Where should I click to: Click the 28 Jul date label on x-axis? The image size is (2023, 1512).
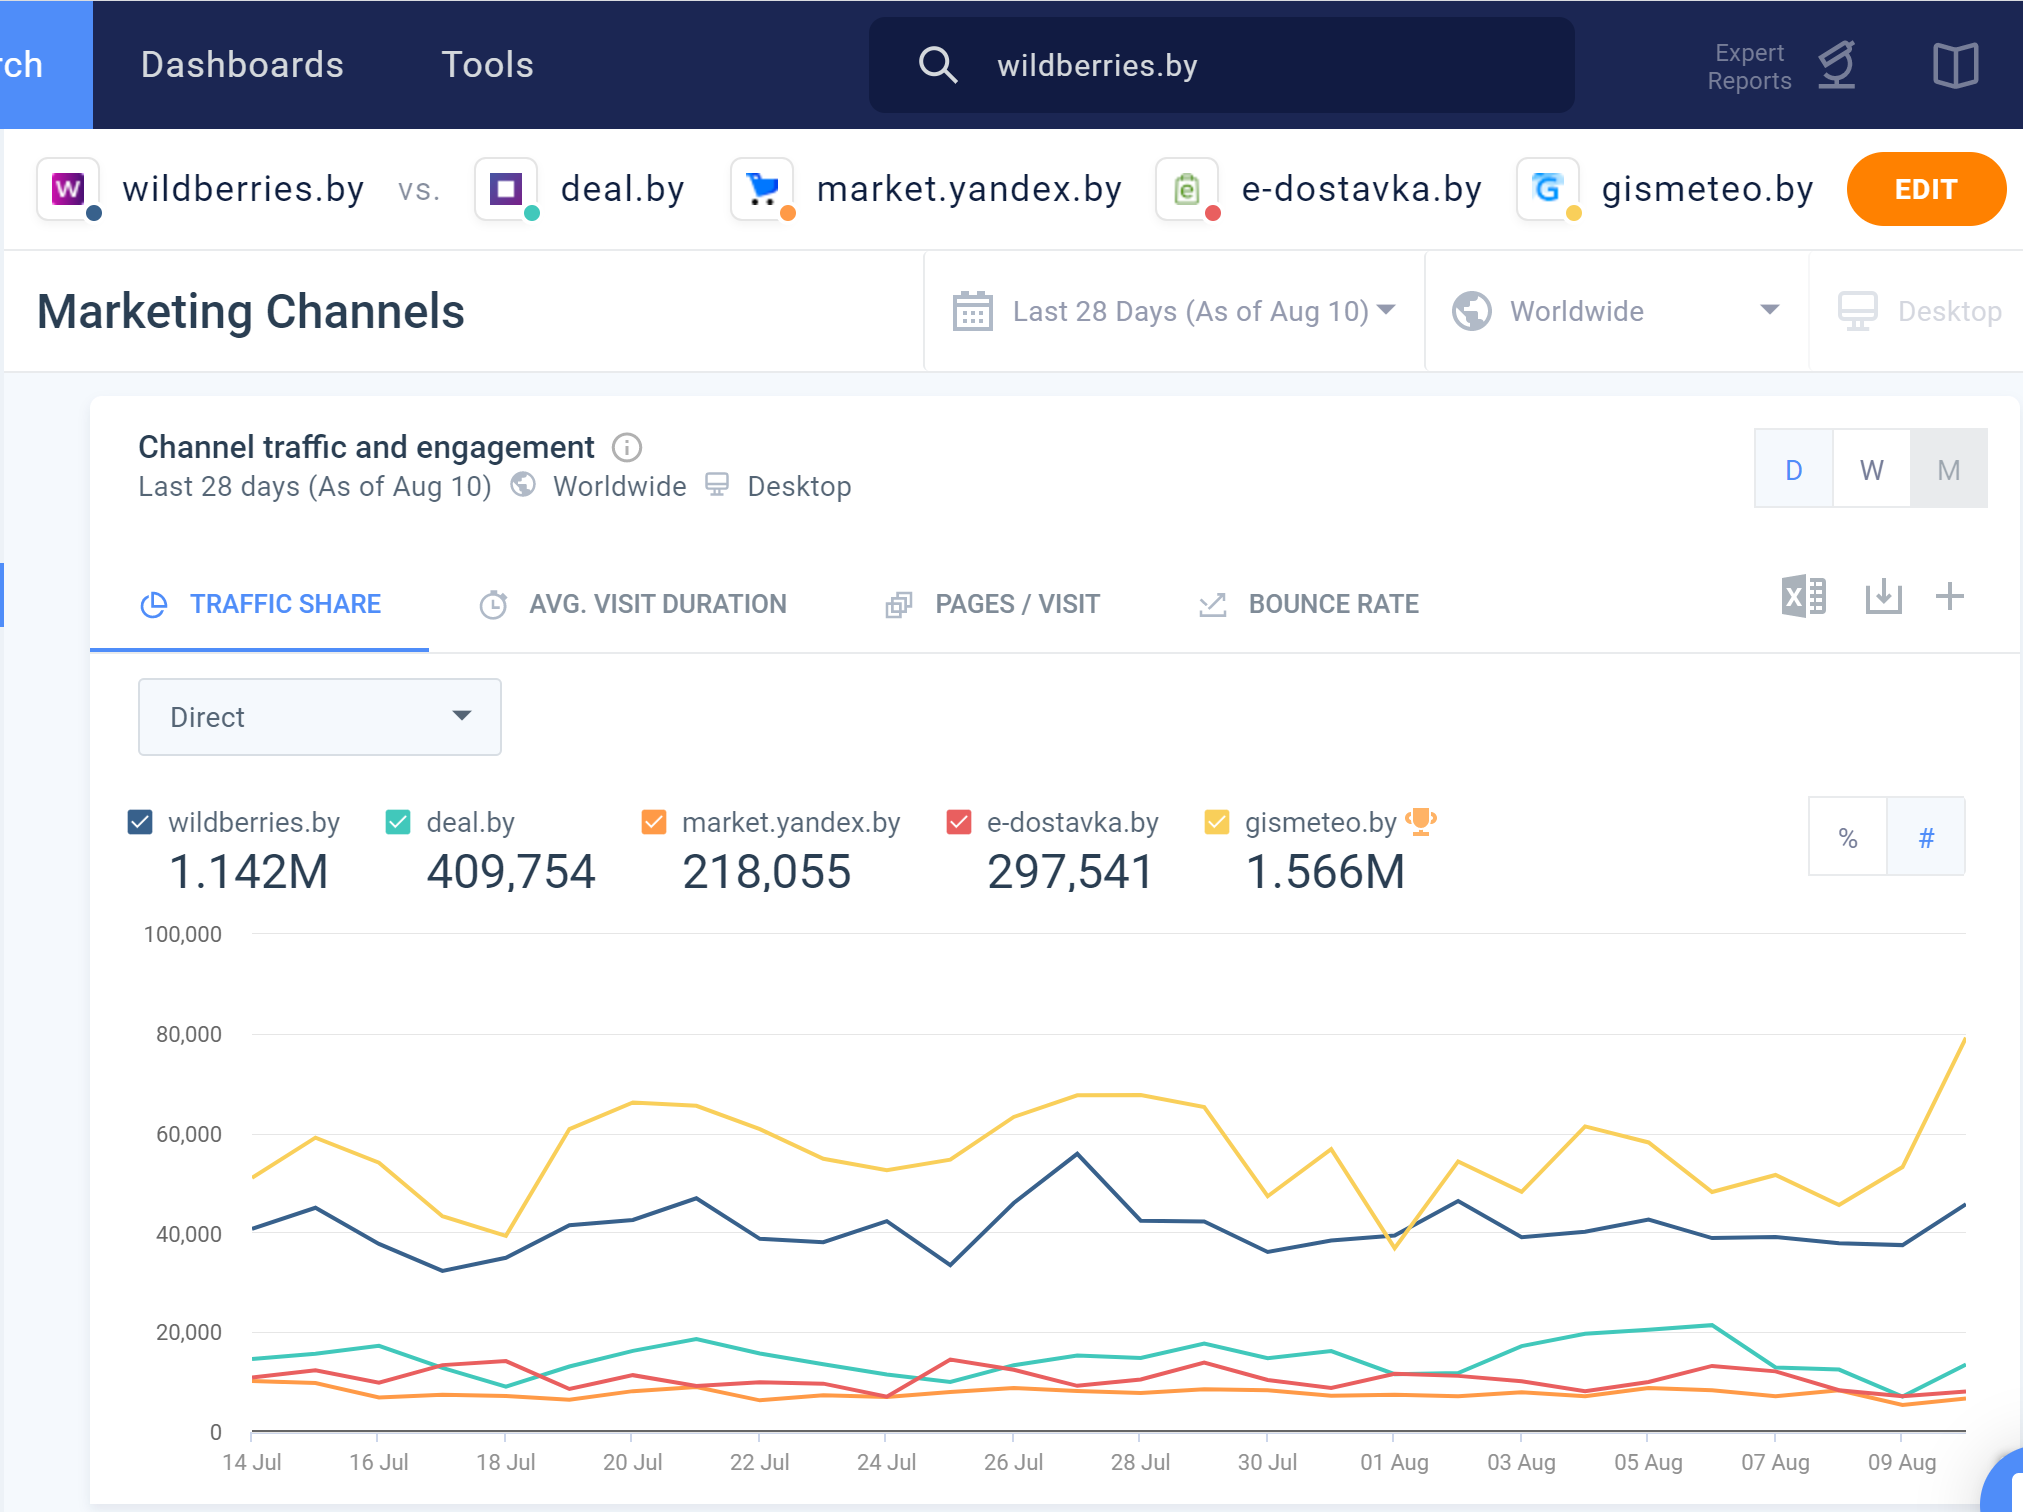pos(1140,1462)
